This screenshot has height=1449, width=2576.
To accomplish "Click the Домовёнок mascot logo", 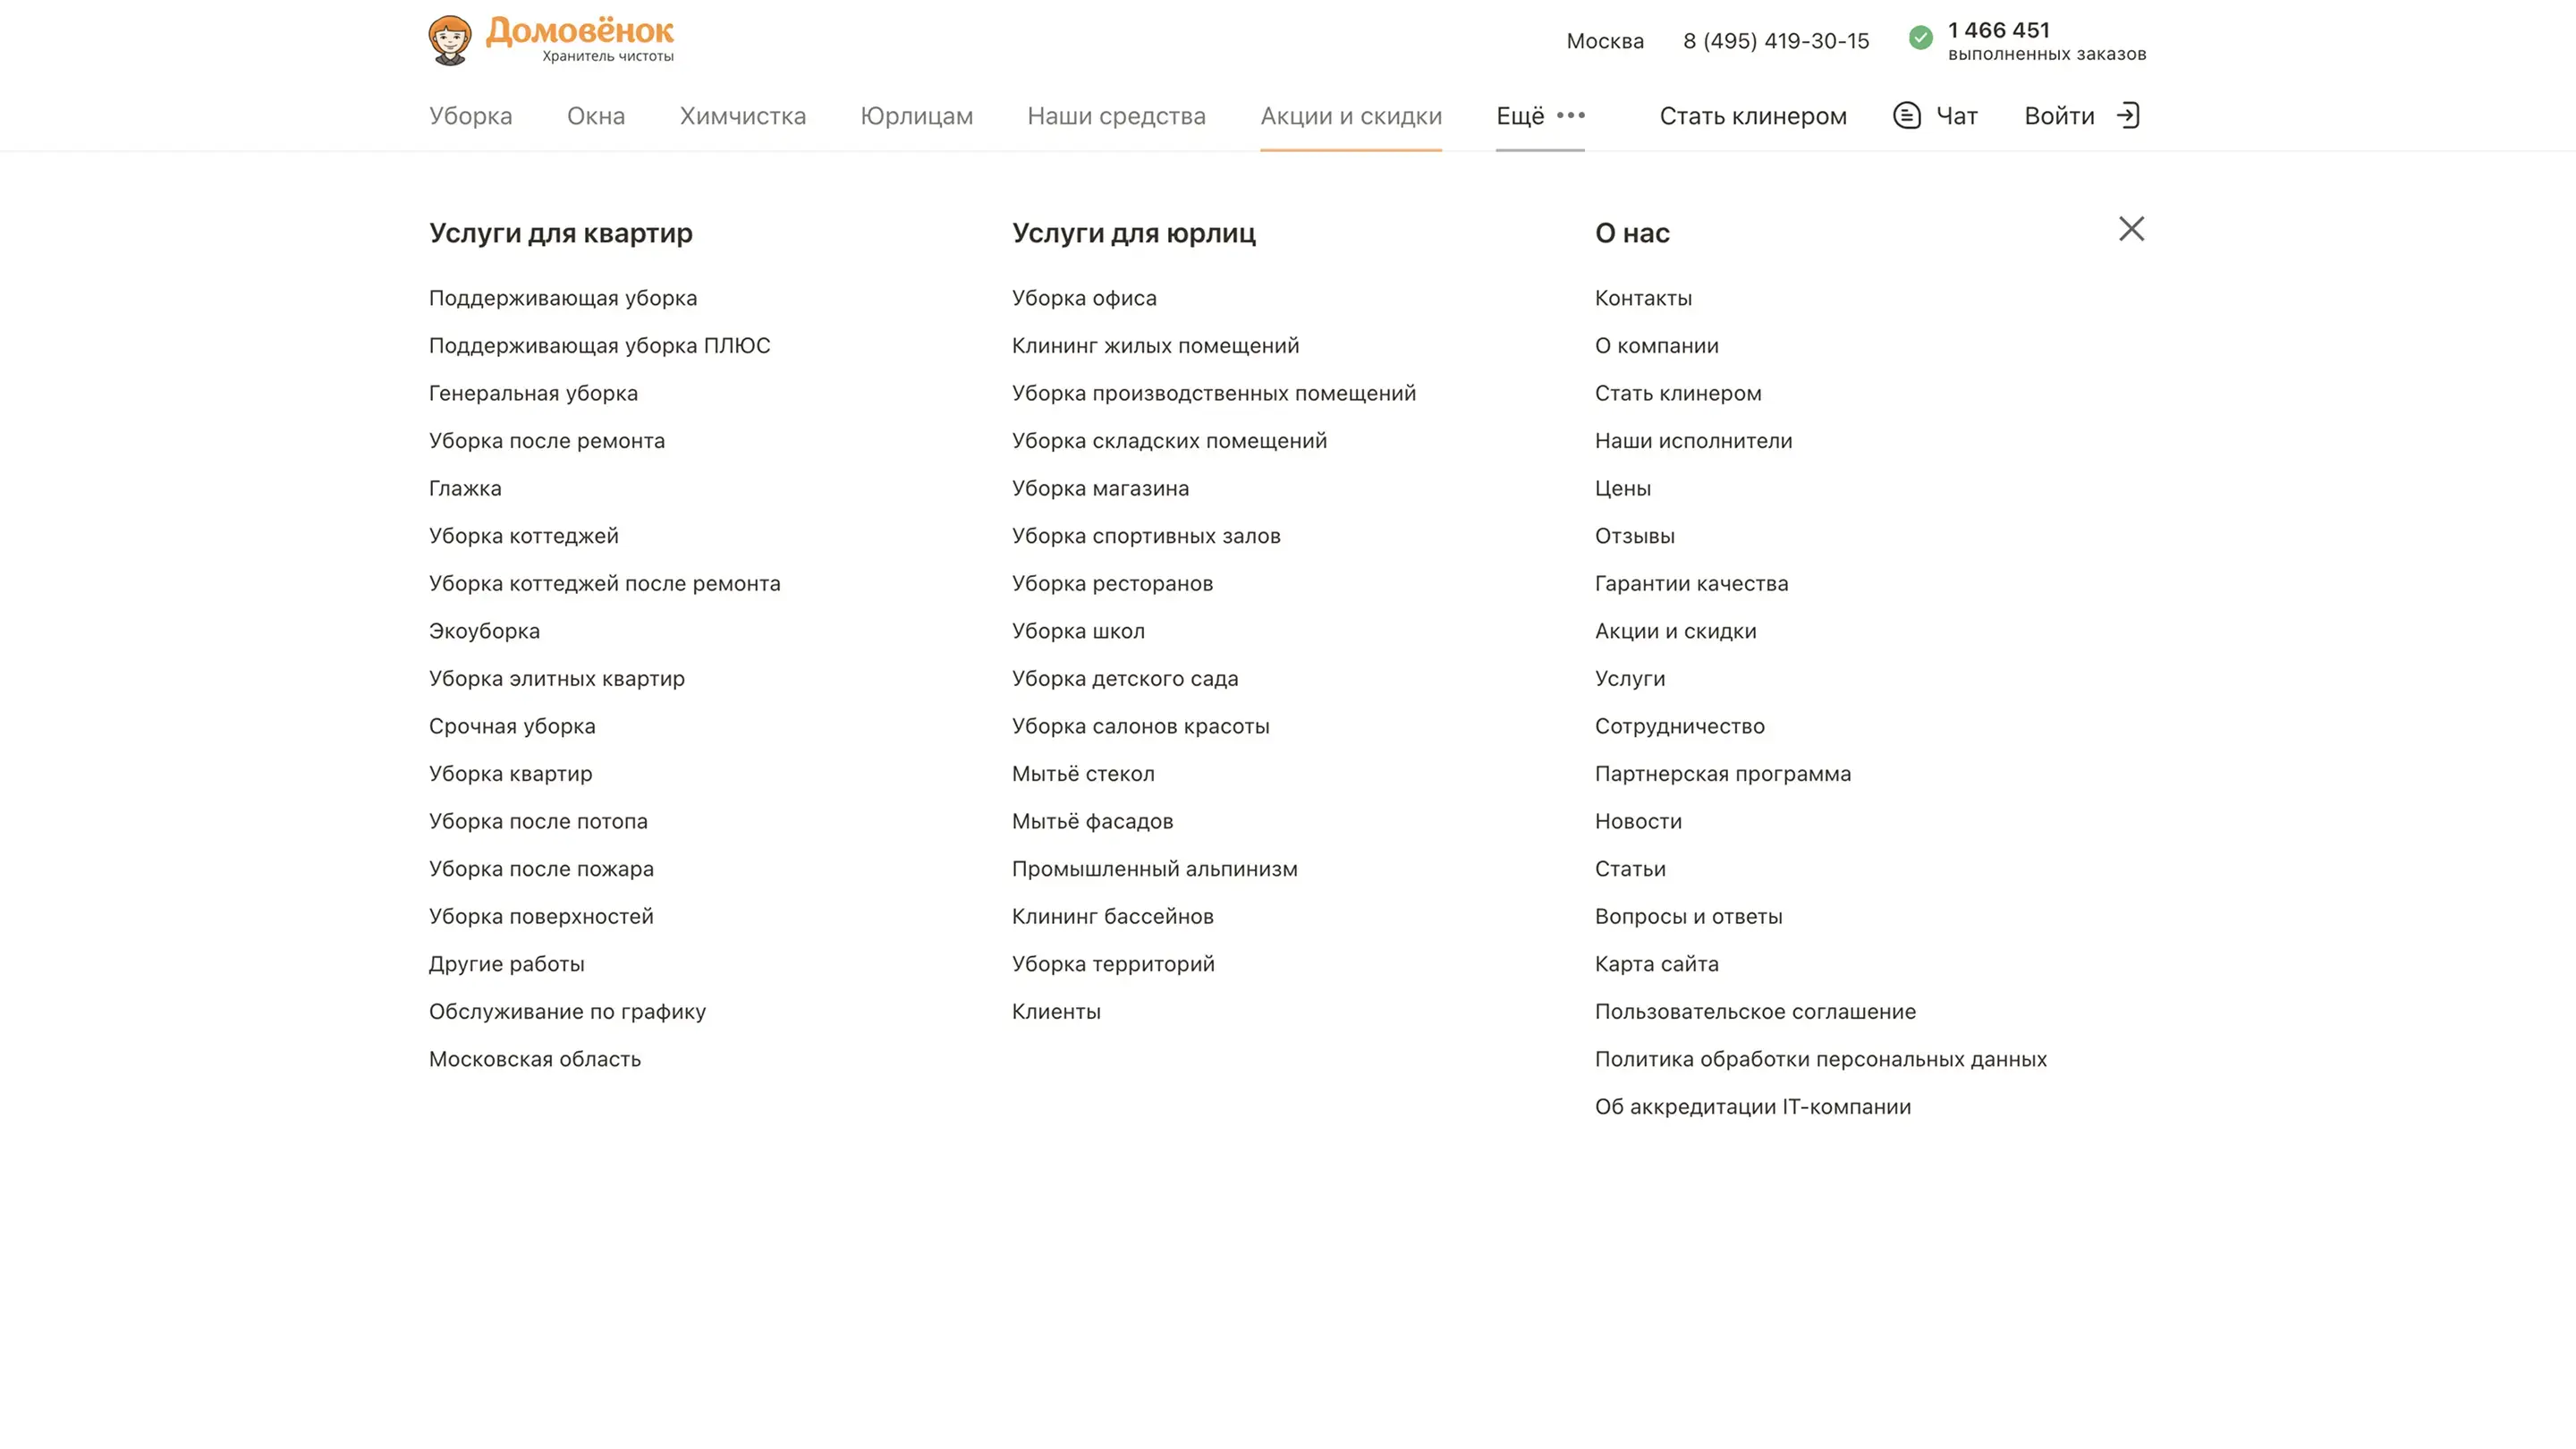I will tap(450, 40).
